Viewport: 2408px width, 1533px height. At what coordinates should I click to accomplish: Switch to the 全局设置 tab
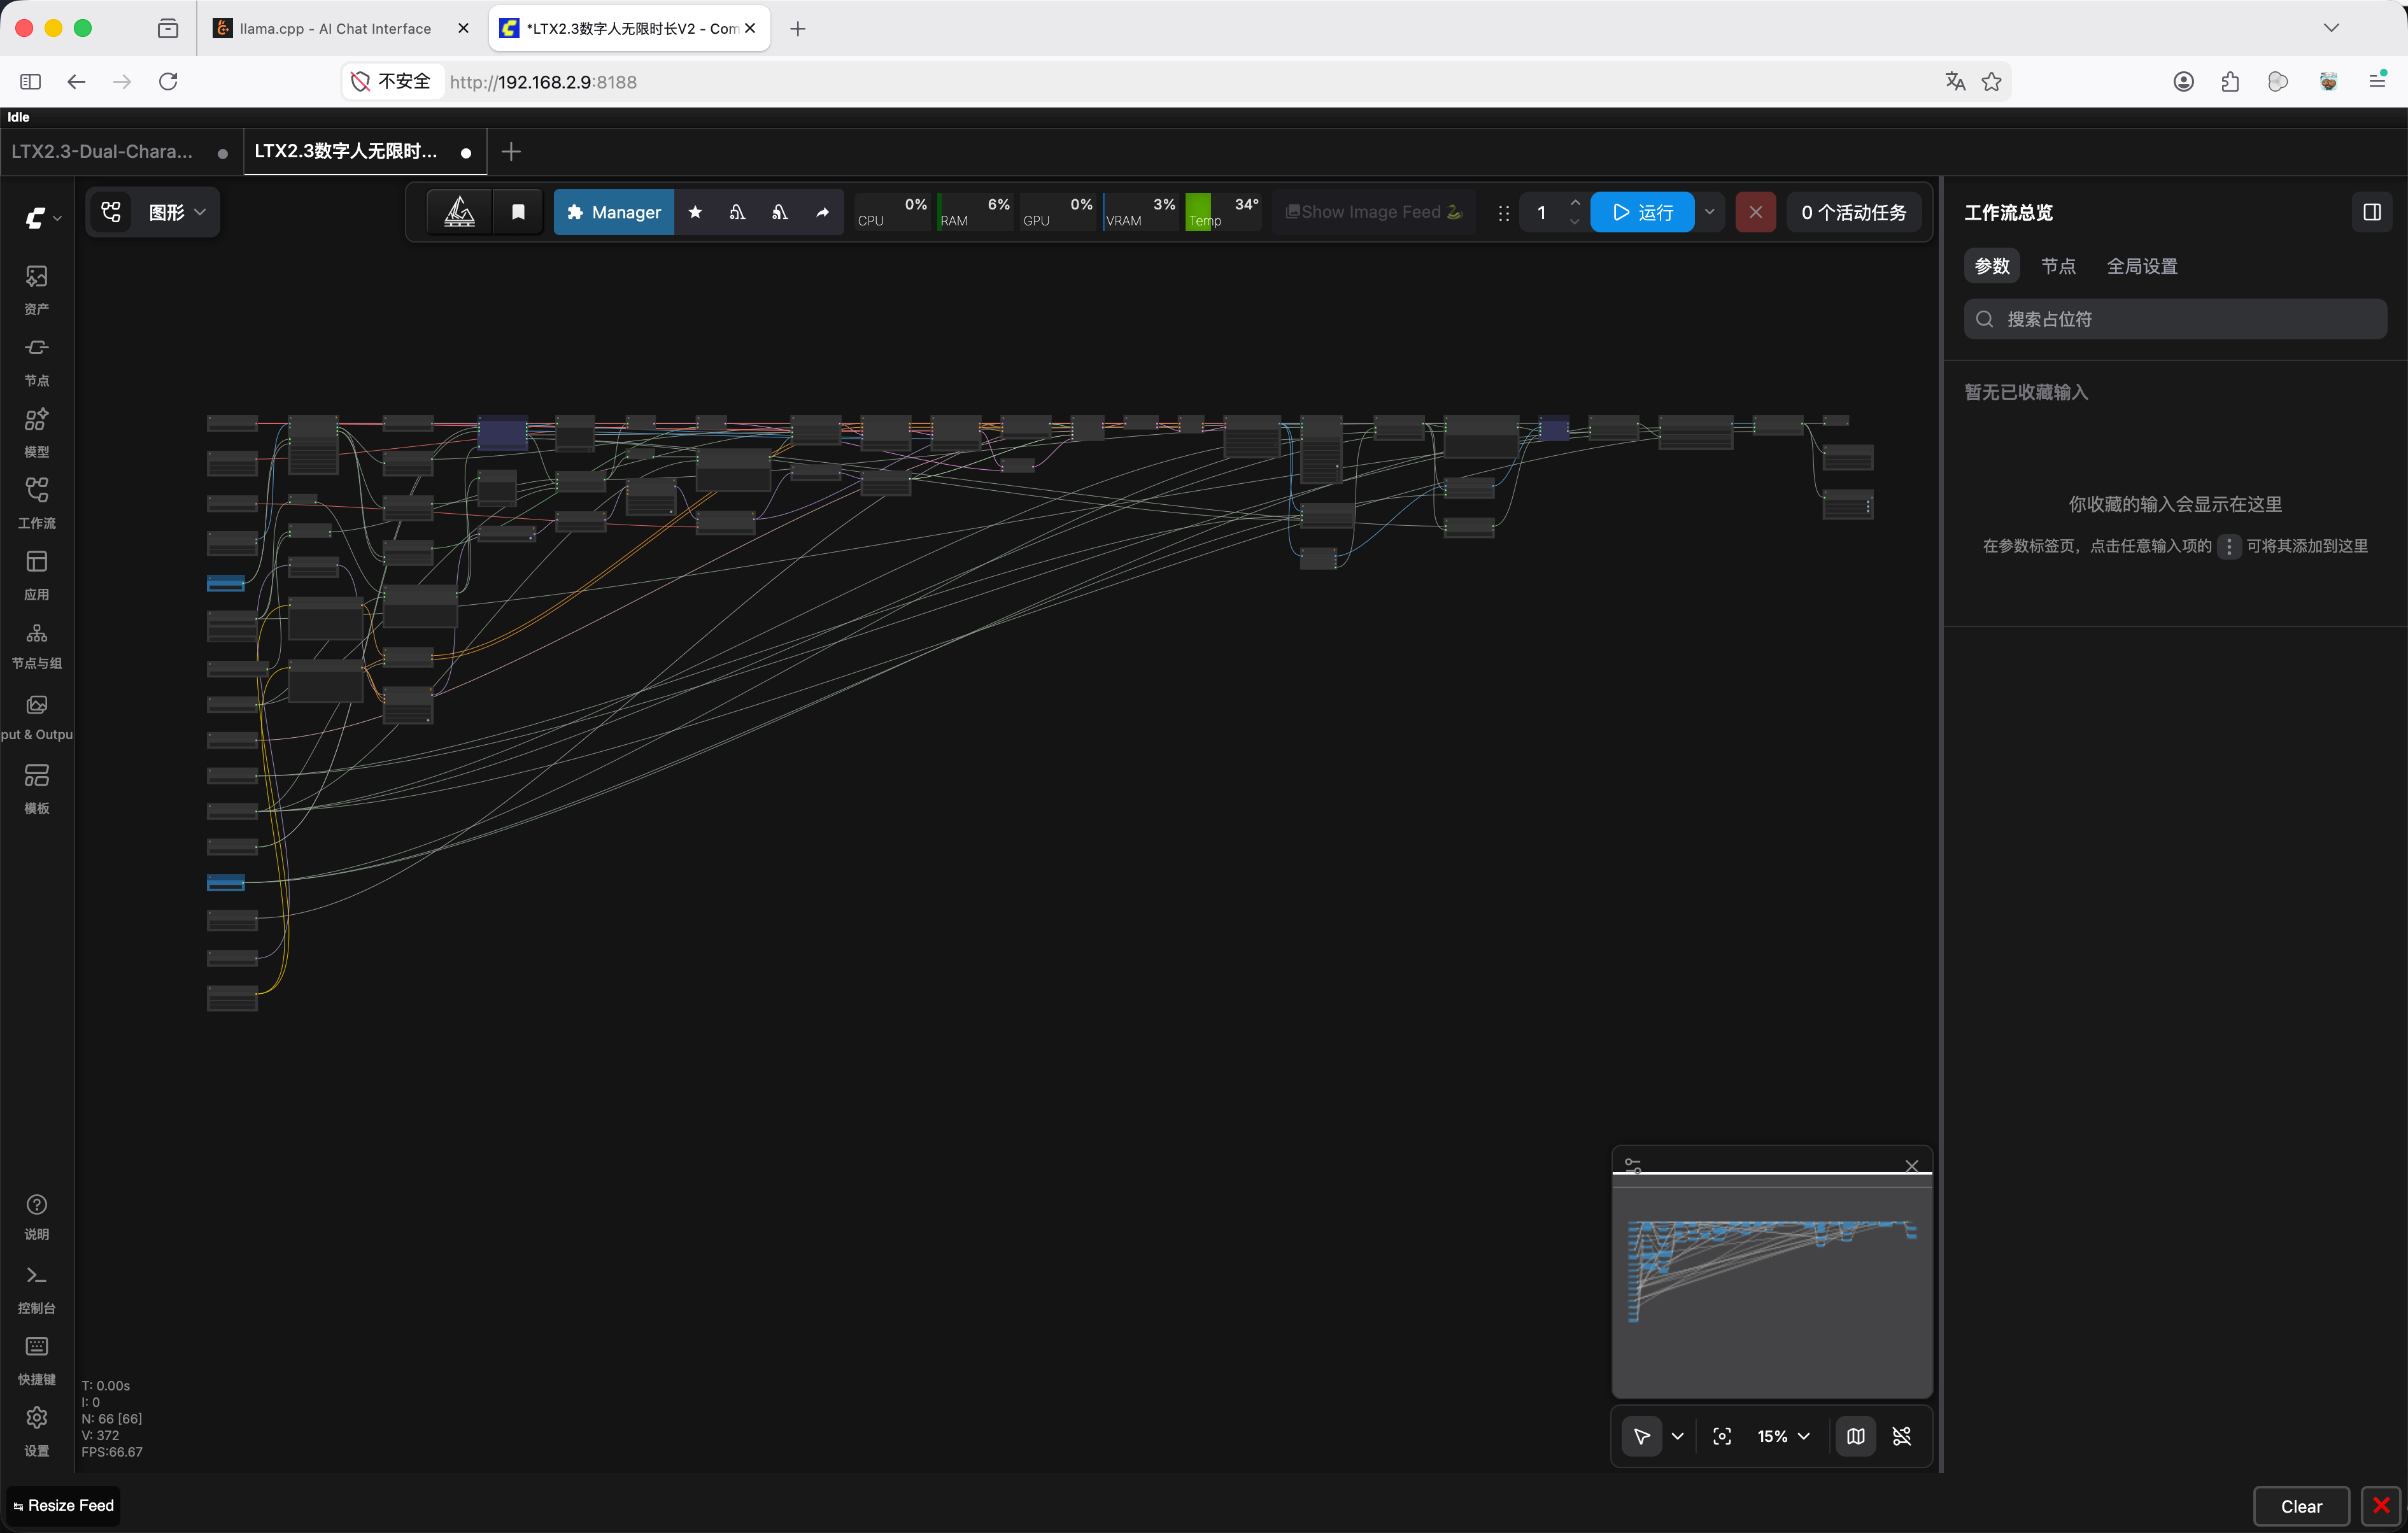(x=2142, y=266)
